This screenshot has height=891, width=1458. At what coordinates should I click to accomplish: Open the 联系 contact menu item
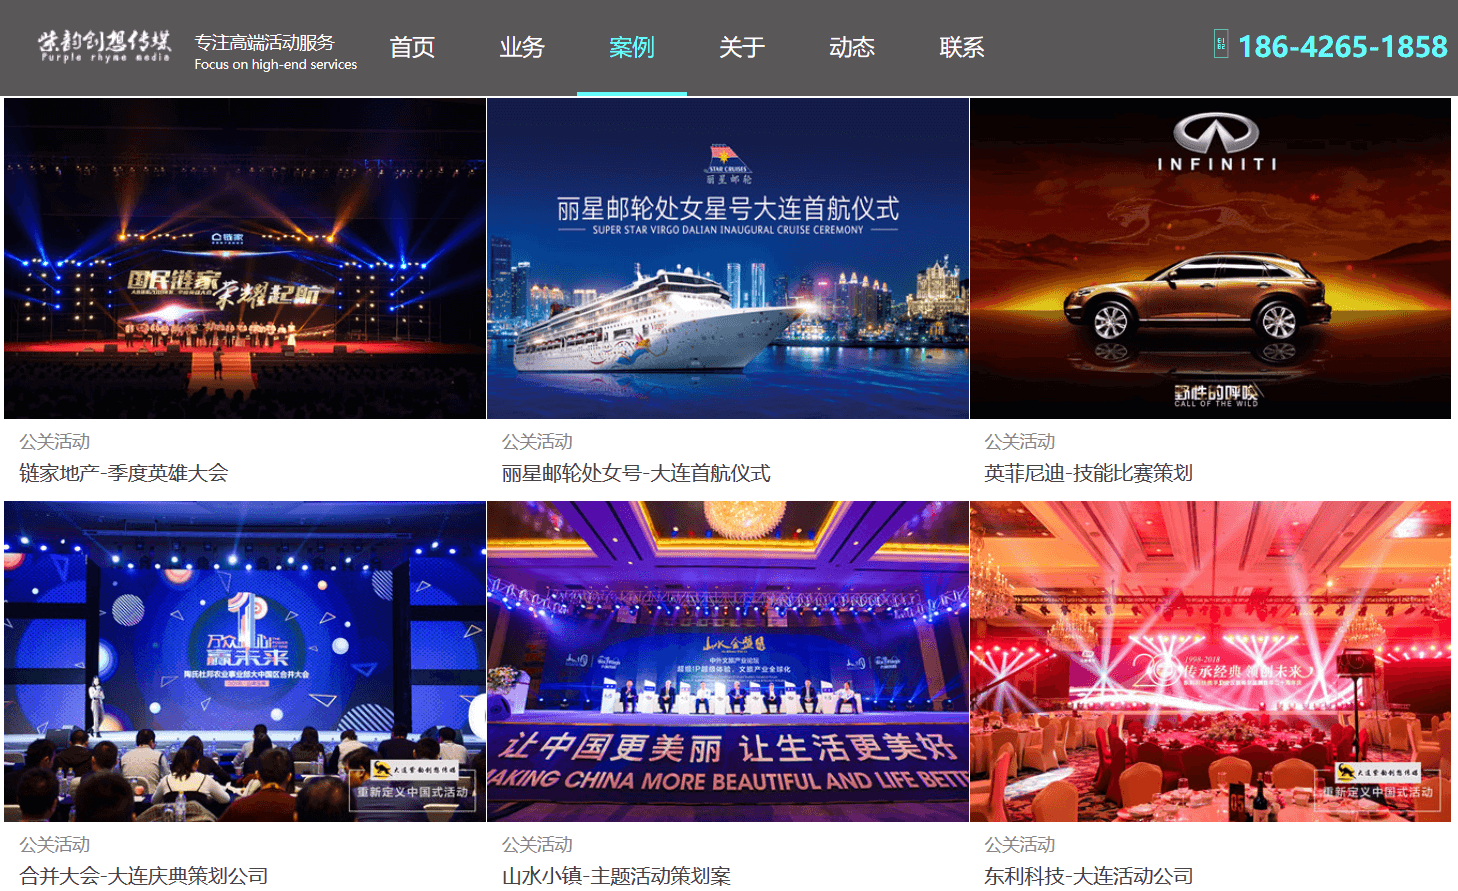point(962,47)
